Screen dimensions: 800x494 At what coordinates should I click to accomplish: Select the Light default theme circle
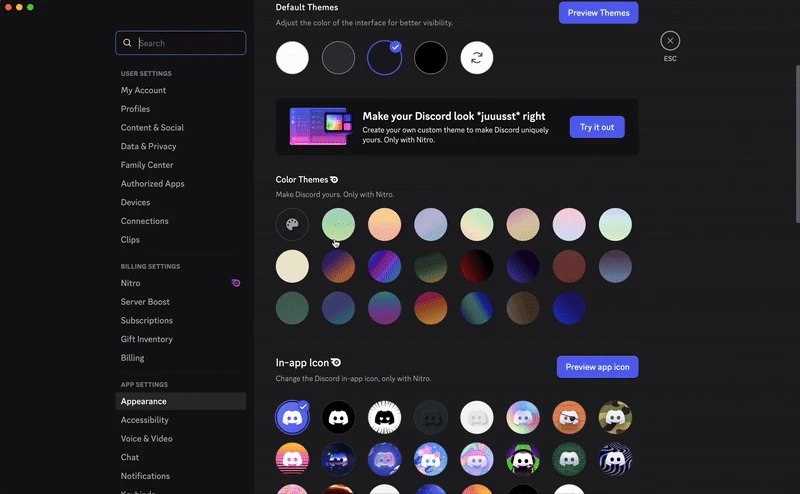(292, 58)
